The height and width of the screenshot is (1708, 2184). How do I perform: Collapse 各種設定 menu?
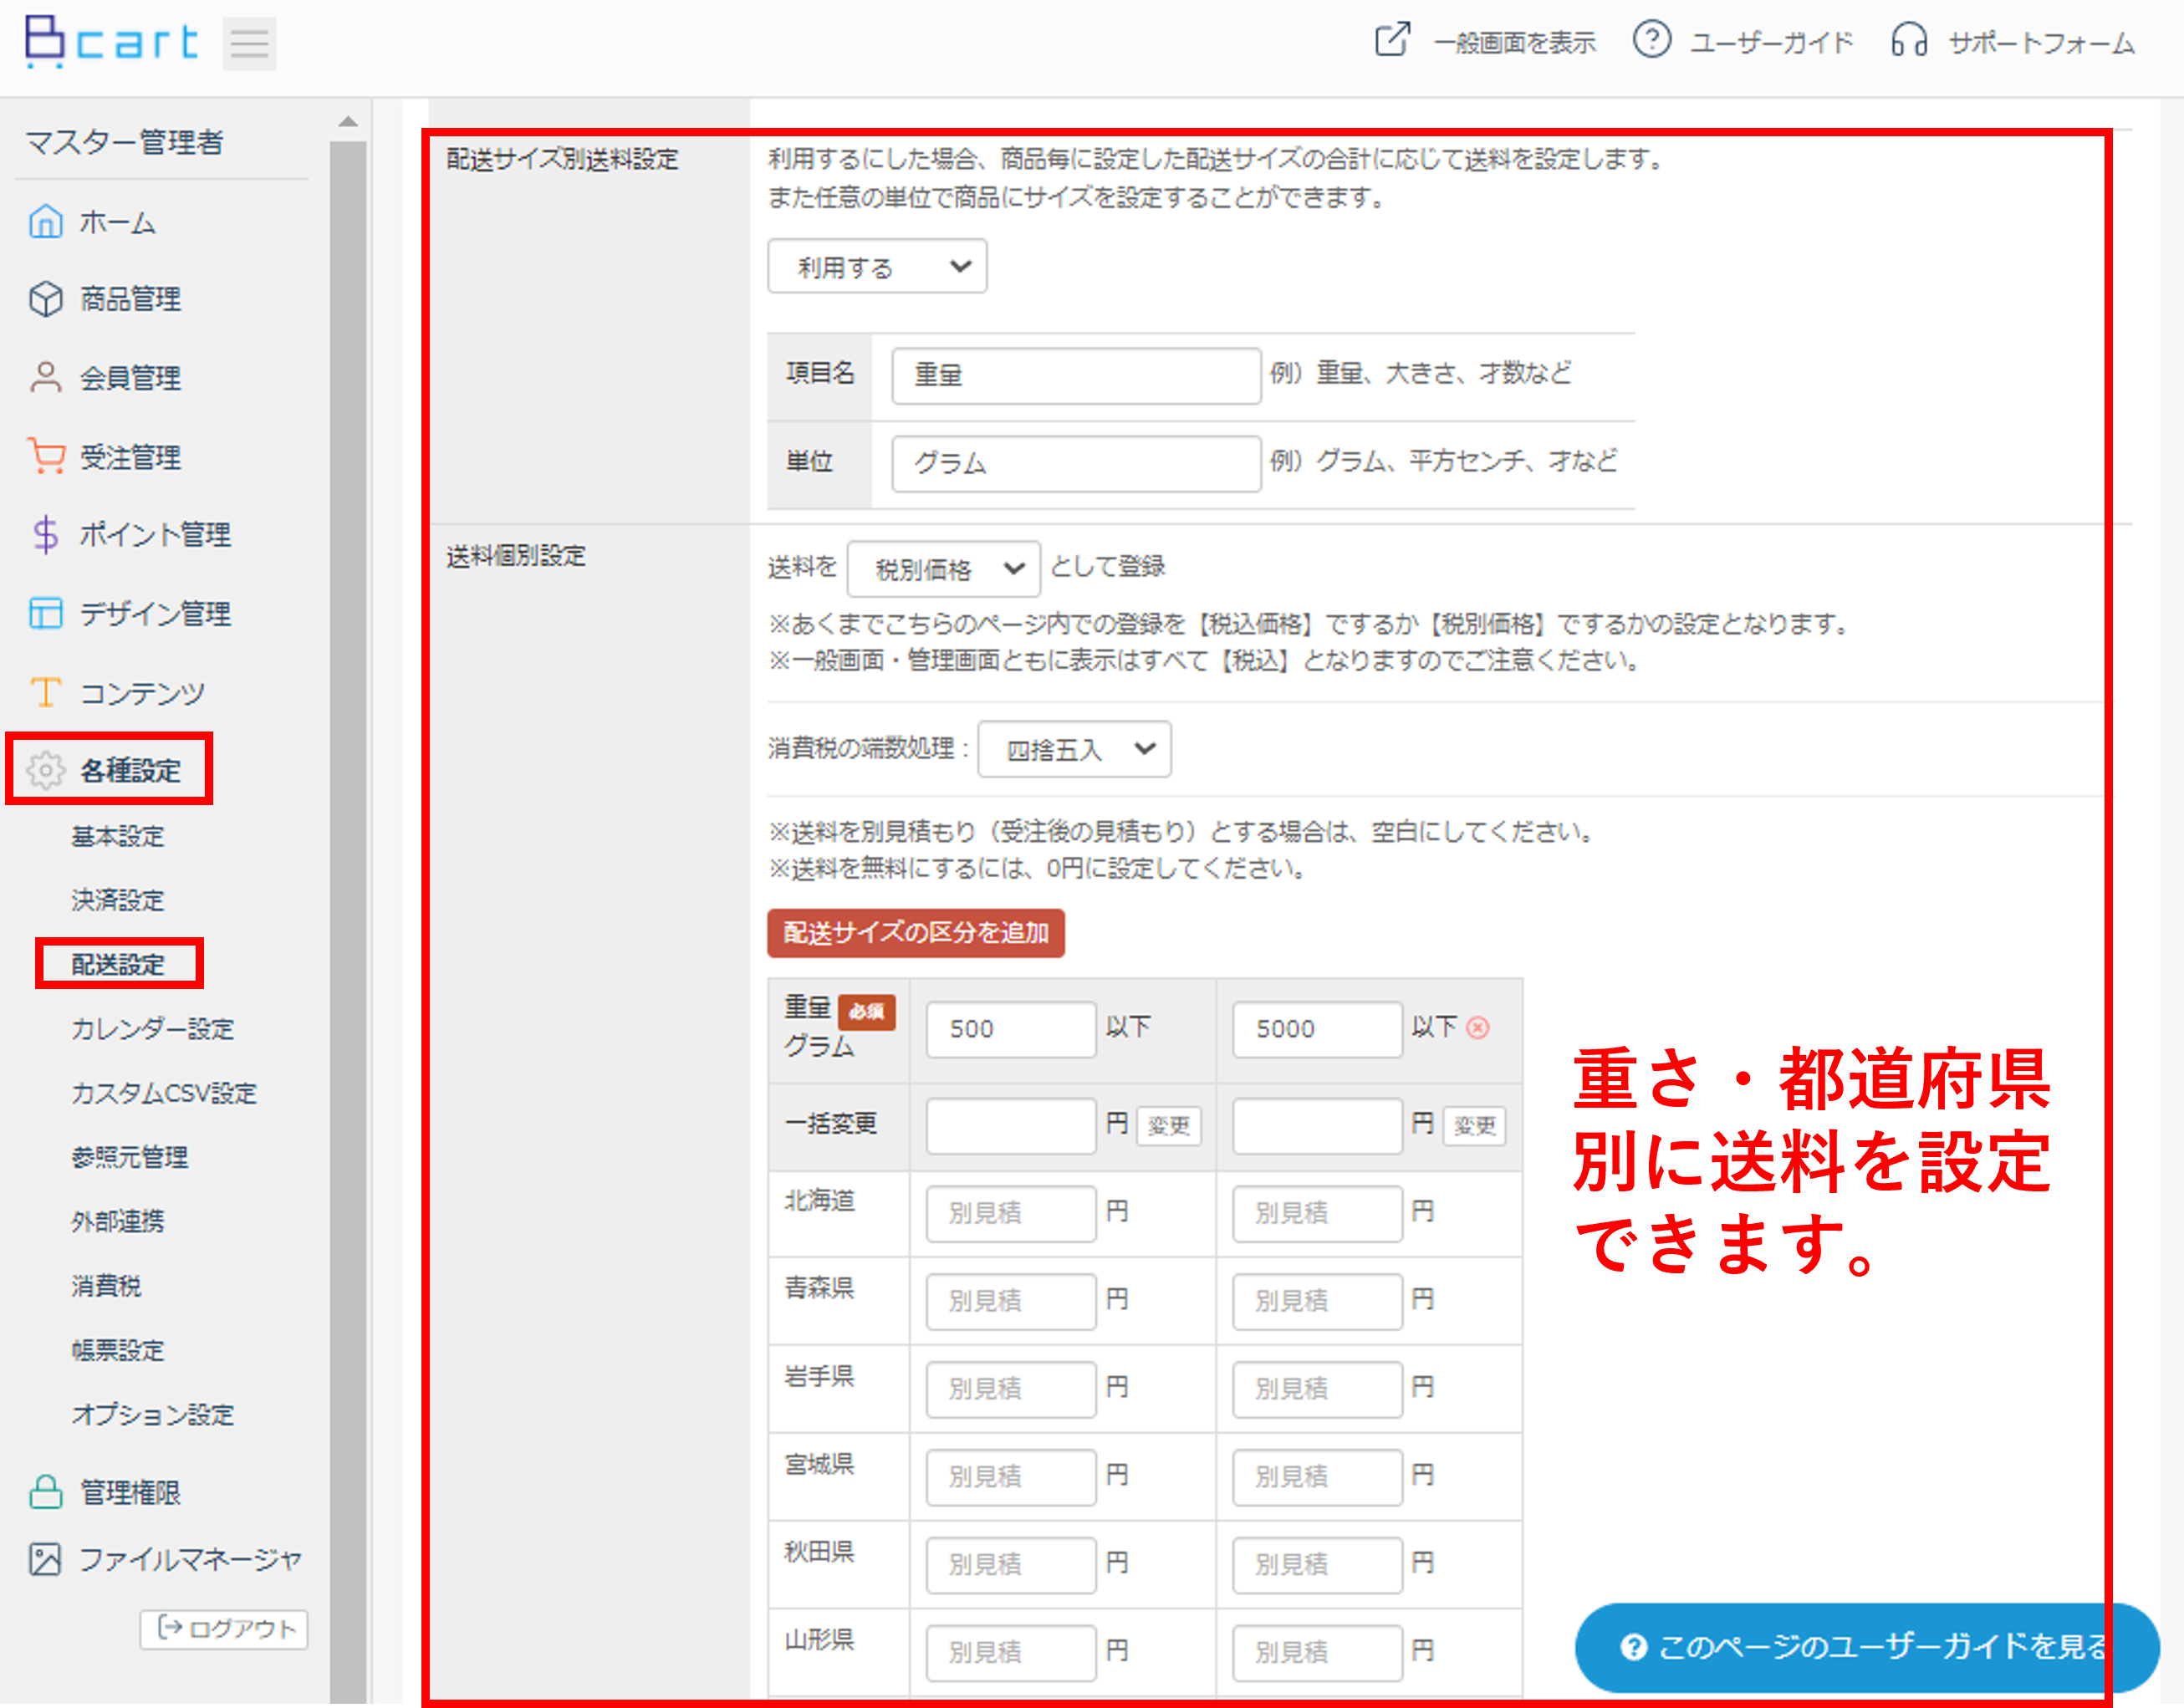(x=130, y=771)
